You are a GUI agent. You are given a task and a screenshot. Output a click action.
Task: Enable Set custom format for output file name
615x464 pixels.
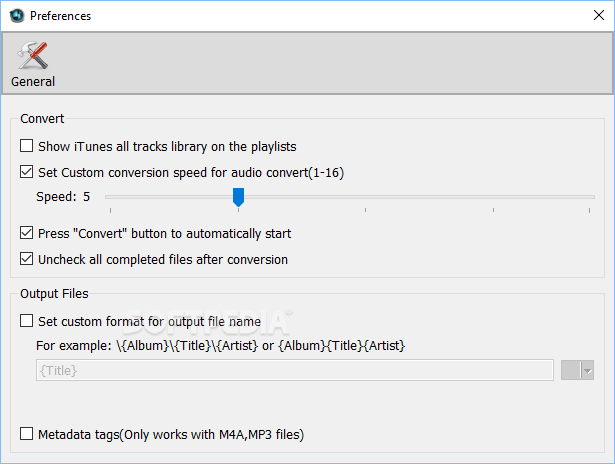(x=26, y=321)
